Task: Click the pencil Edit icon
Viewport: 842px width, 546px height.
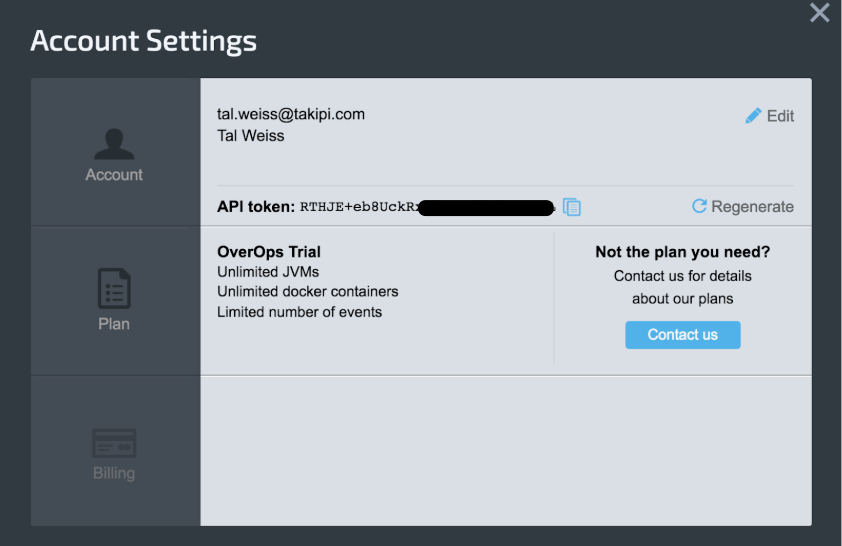Action: 753,115
